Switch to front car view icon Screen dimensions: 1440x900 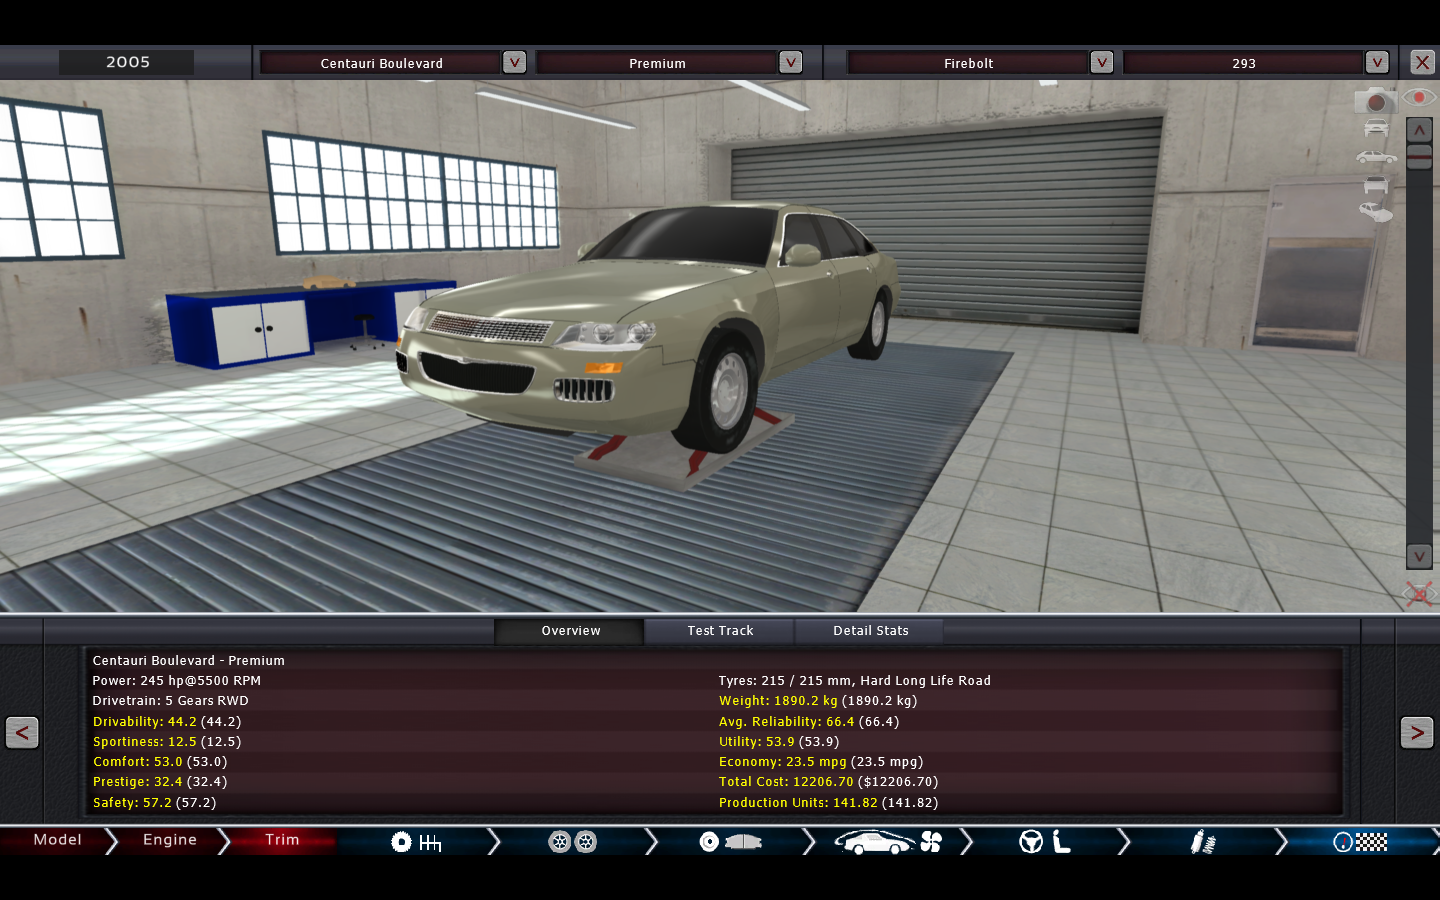coord(1376,128)
